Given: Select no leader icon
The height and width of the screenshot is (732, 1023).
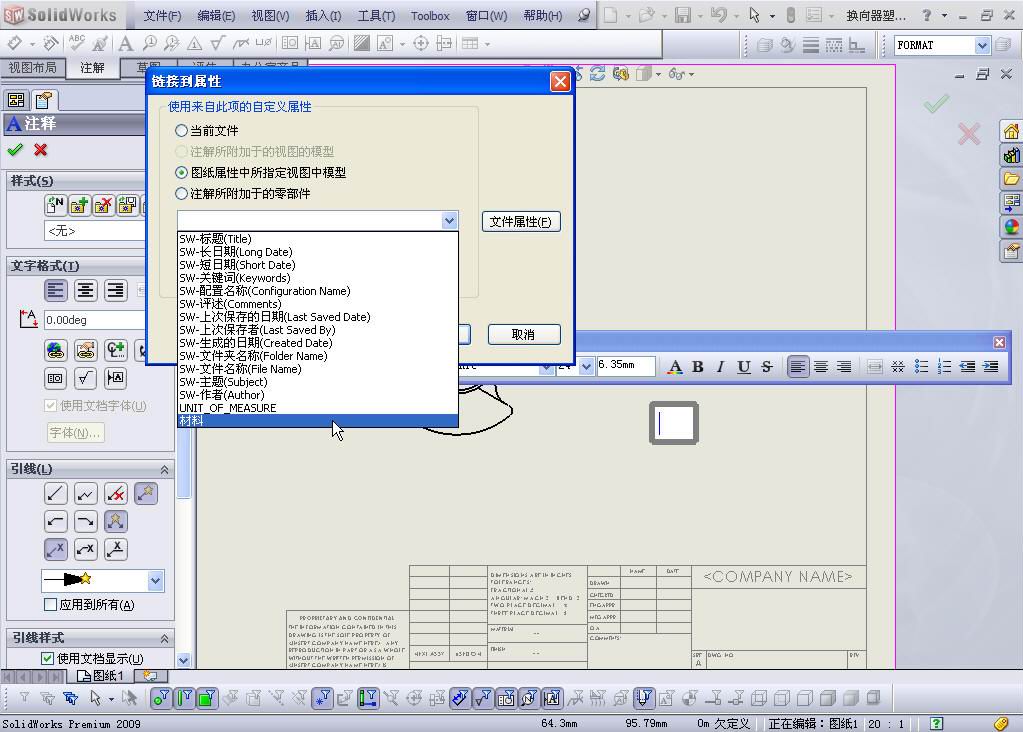Looking at the screenshot, I should tap(115, 494).
